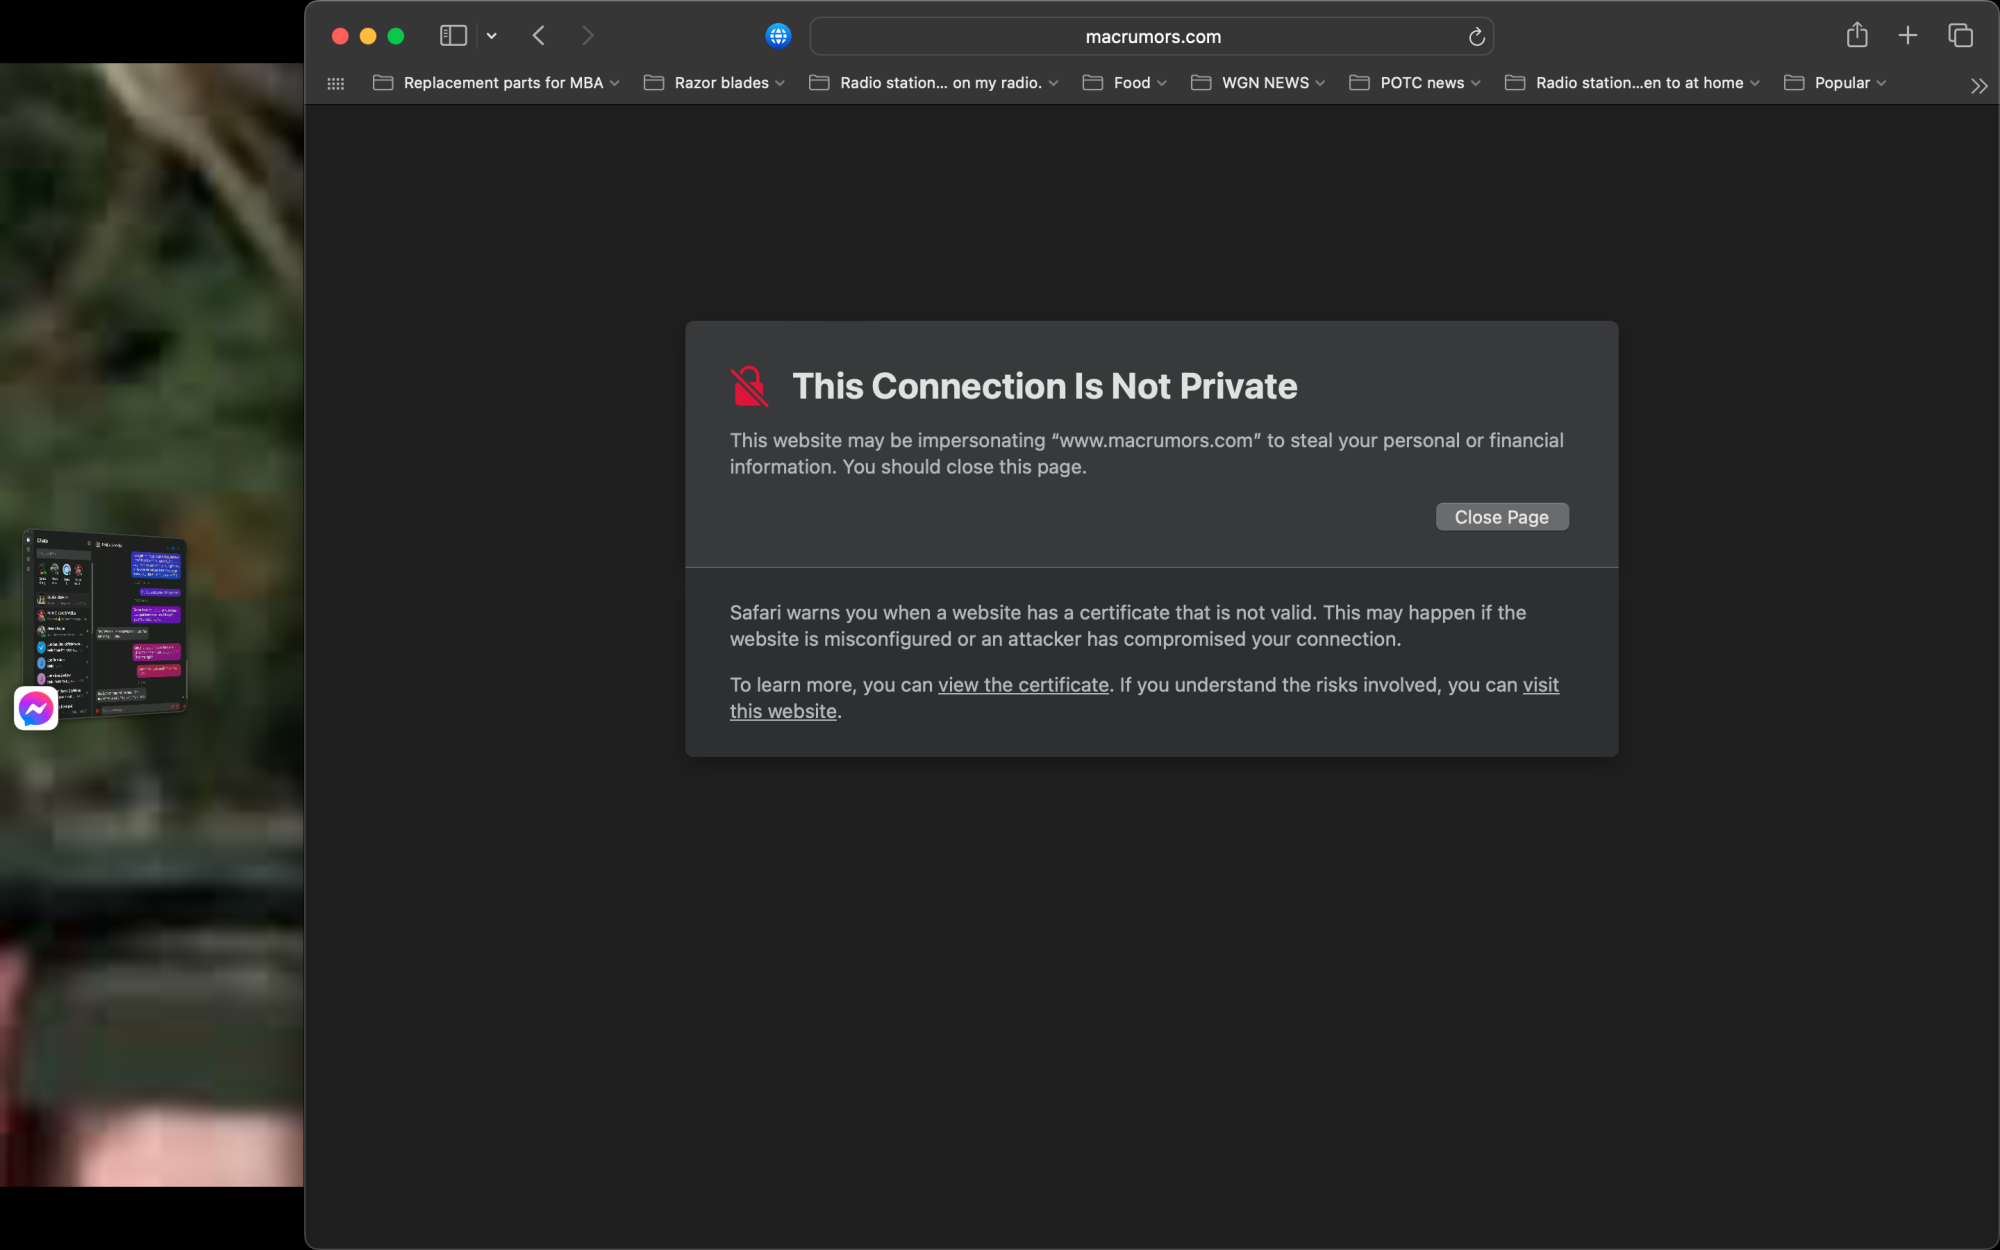This screenshot has height=1250, width=2000.
Task: Reload the page with the refresh icon
Action: (1476, 37)
